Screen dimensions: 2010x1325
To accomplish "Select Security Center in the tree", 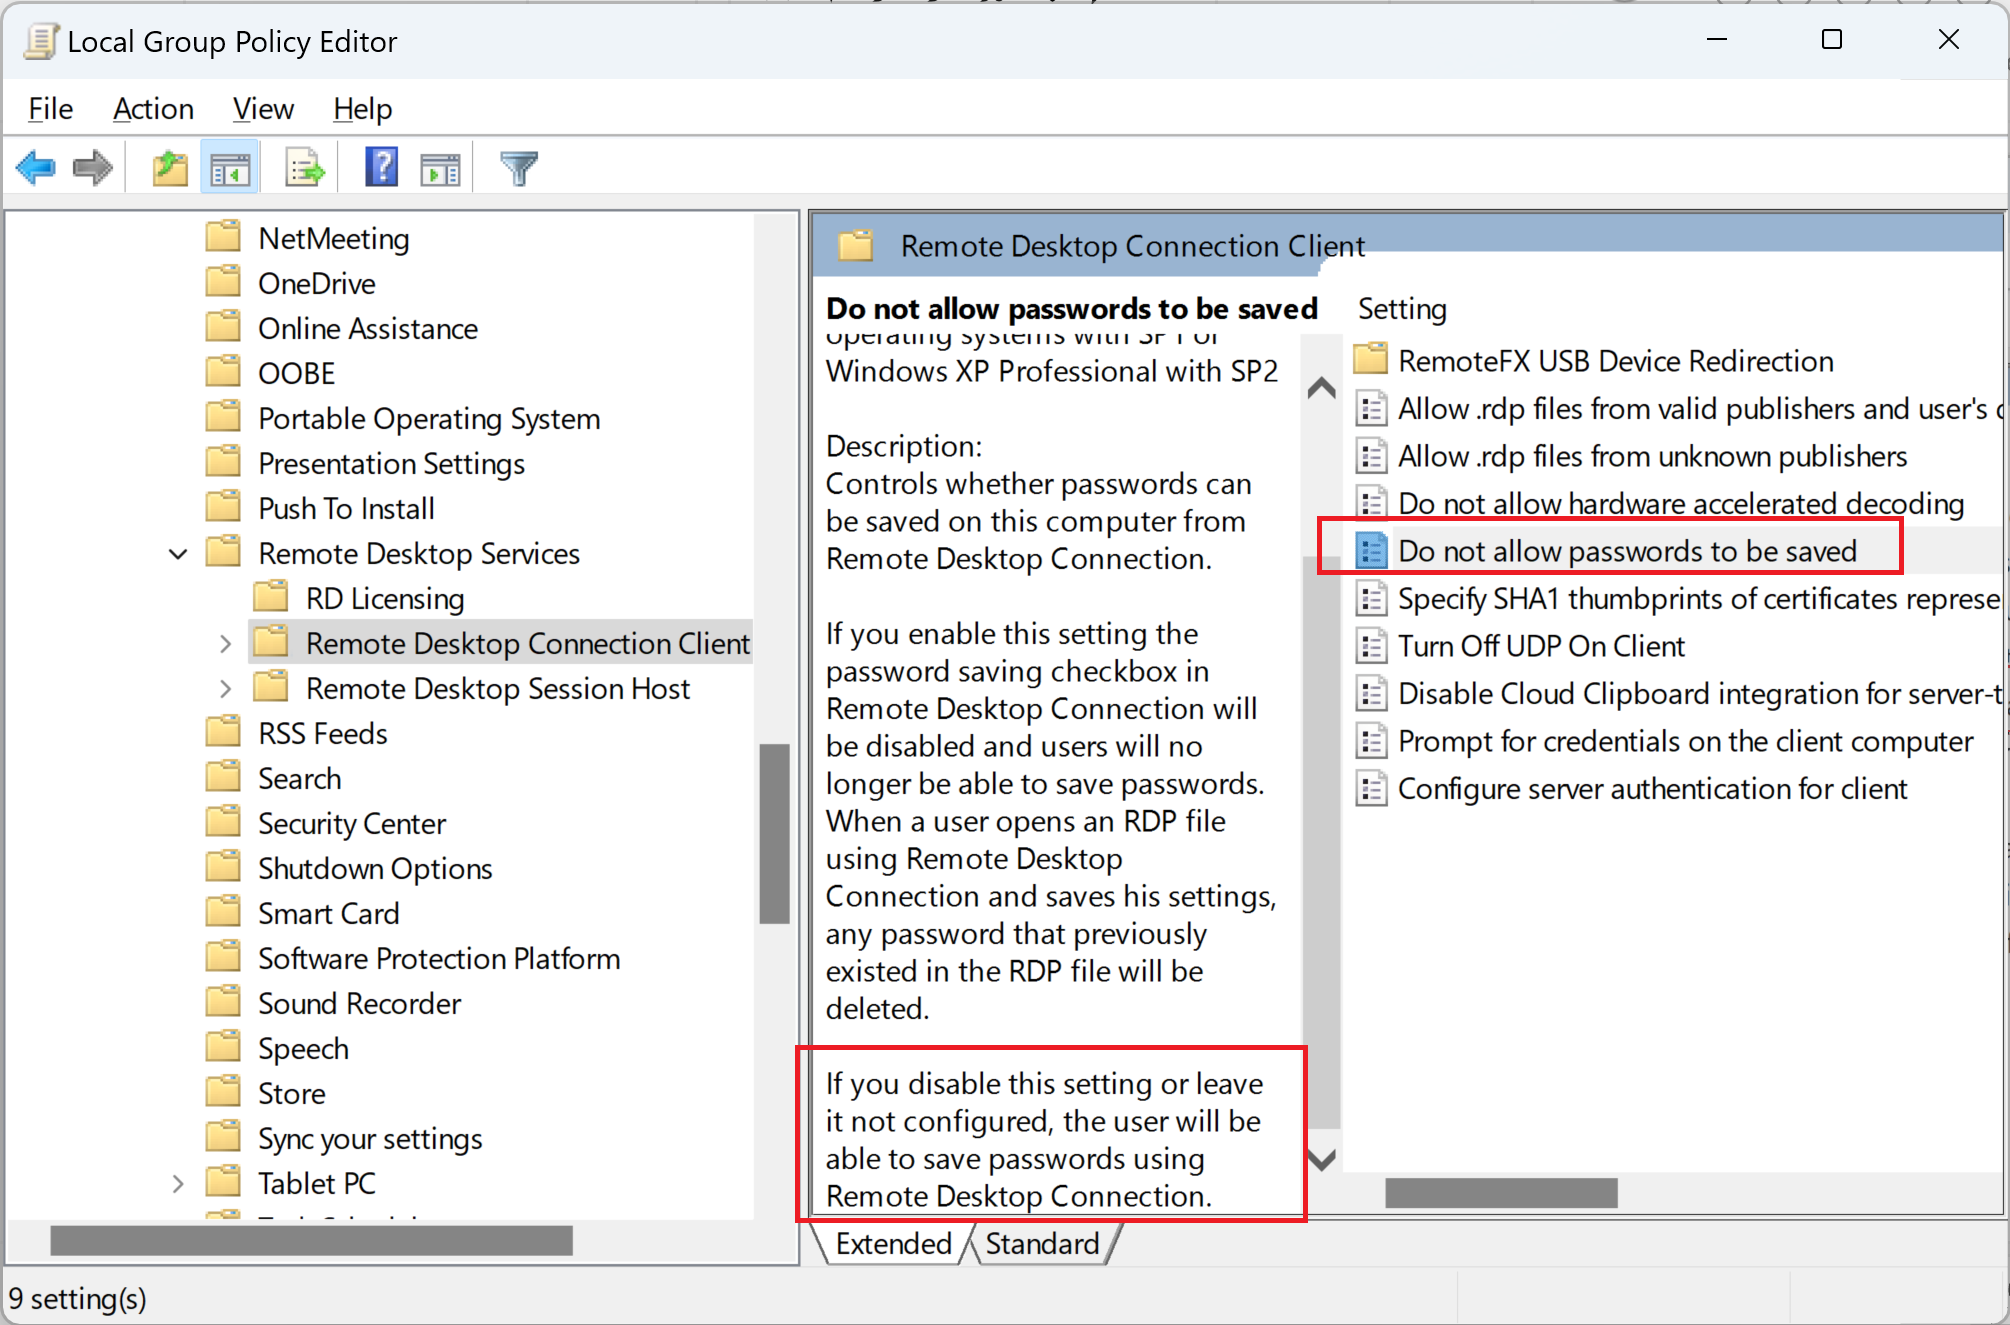I will [x=352, y=823].
